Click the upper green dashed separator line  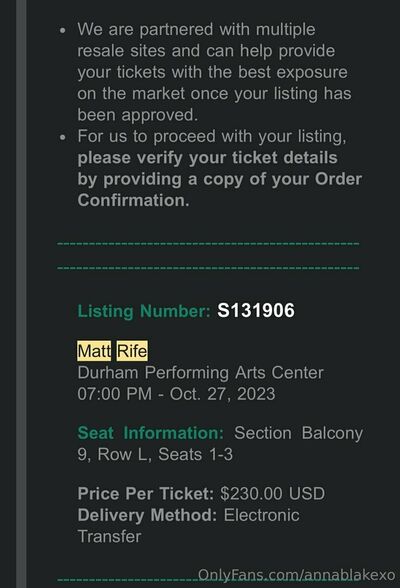[x=208, y=244]
